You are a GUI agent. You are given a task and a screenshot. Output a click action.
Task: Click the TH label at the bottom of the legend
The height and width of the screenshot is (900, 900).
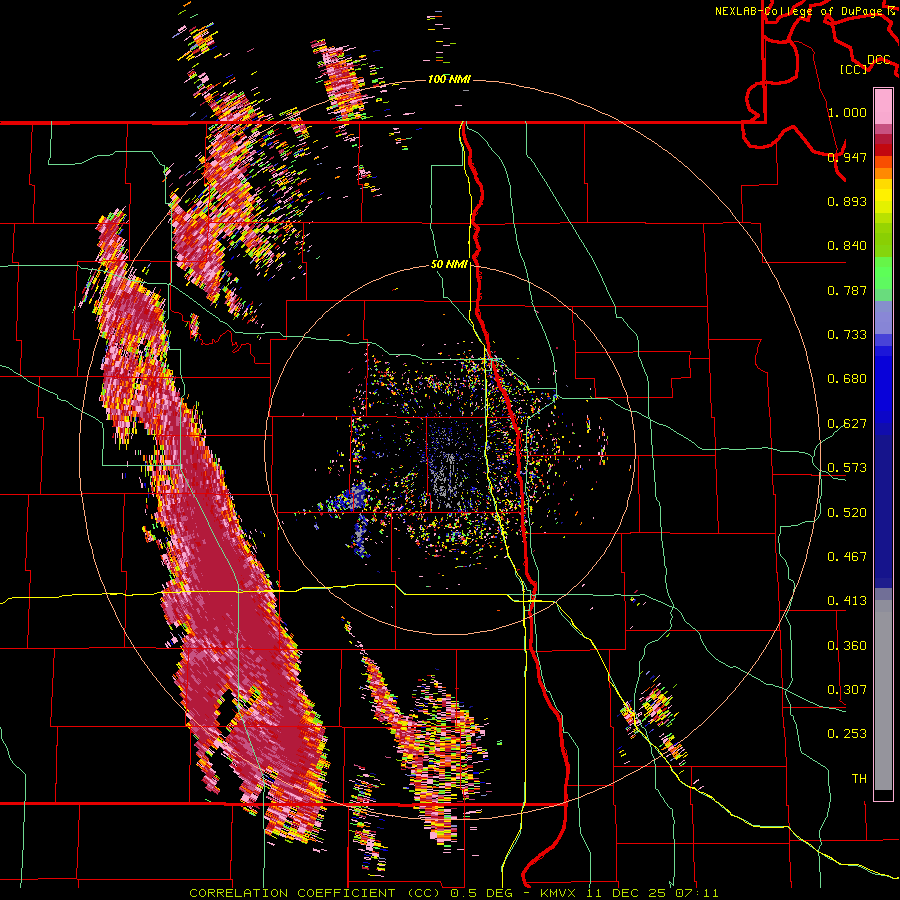tap(859, 779)
